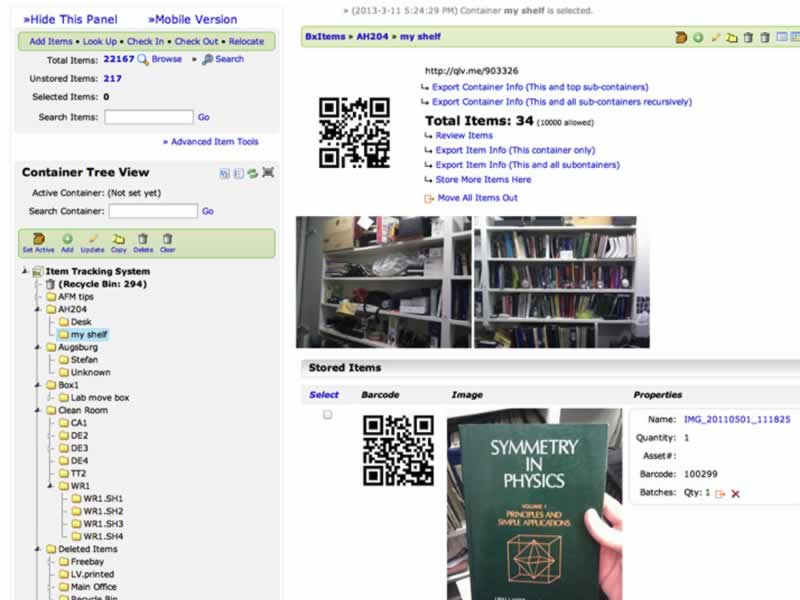Click the Search Items text field
The height and width of the screenshot is (600, 800).
point(148,117)
